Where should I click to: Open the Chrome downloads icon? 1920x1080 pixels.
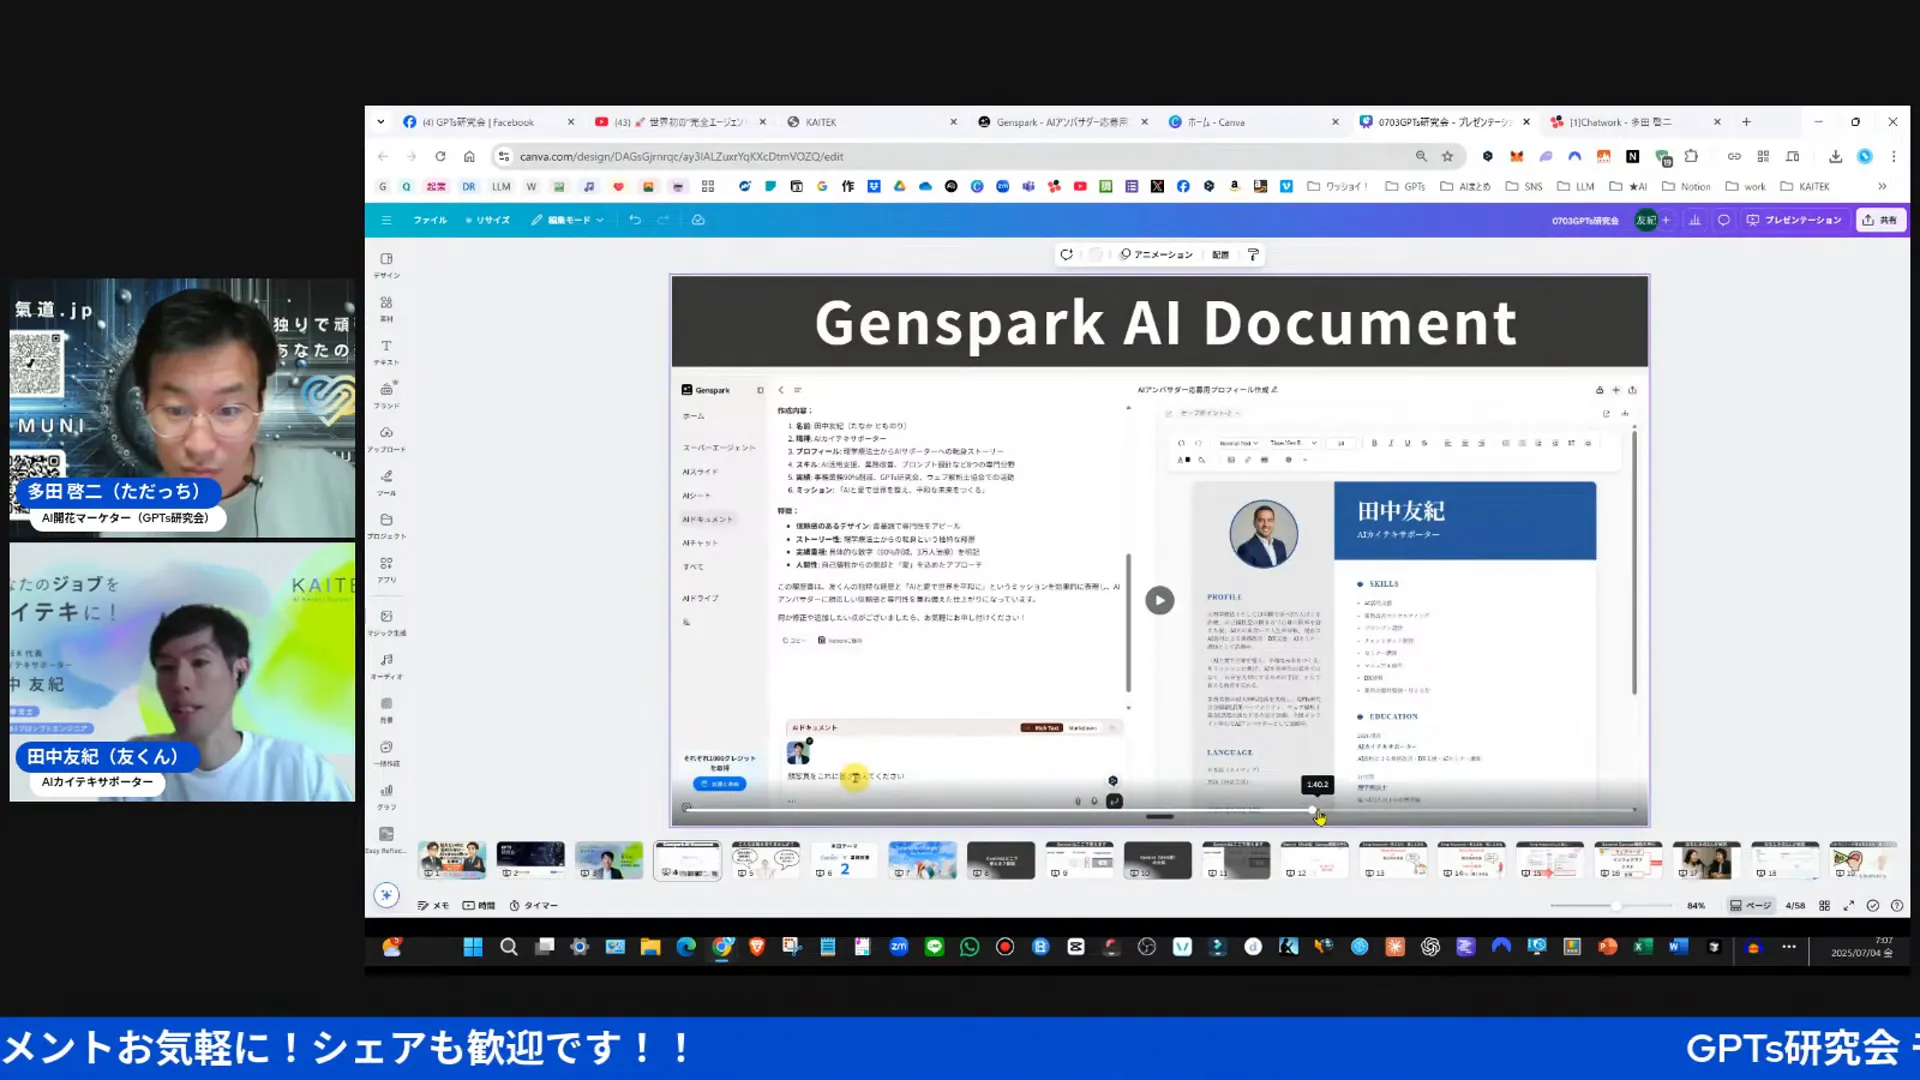tap(1835, 157)
